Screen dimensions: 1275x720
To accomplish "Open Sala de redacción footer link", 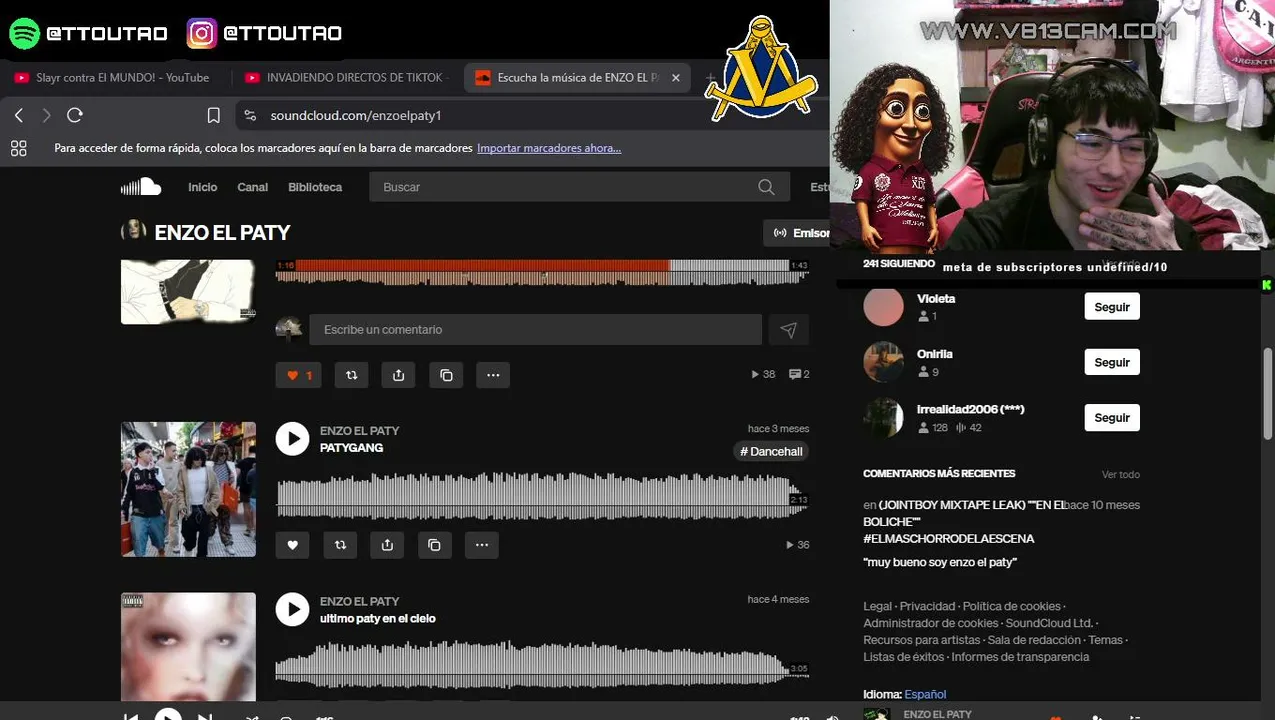I will [1034, 640].
